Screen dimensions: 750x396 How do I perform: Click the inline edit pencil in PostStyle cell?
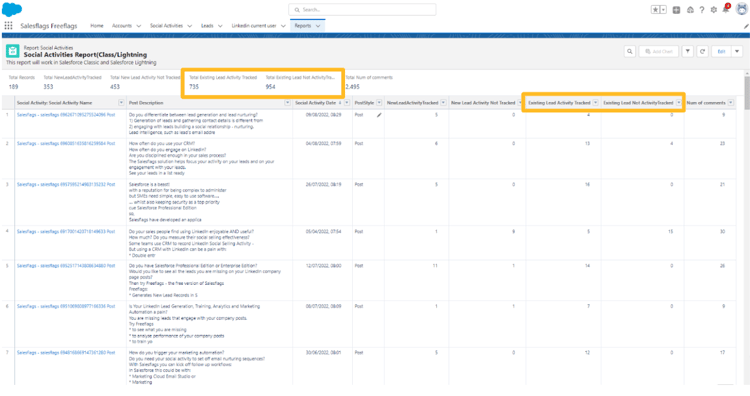[379, 115]
